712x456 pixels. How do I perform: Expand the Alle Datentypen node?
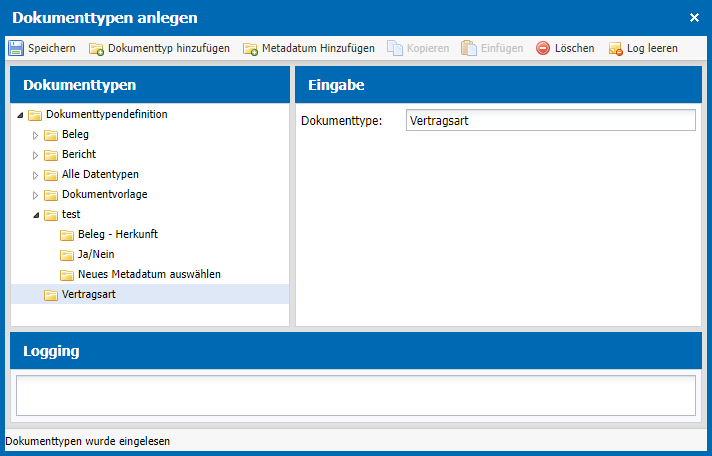pyautogui.click(x=35, y=175)
